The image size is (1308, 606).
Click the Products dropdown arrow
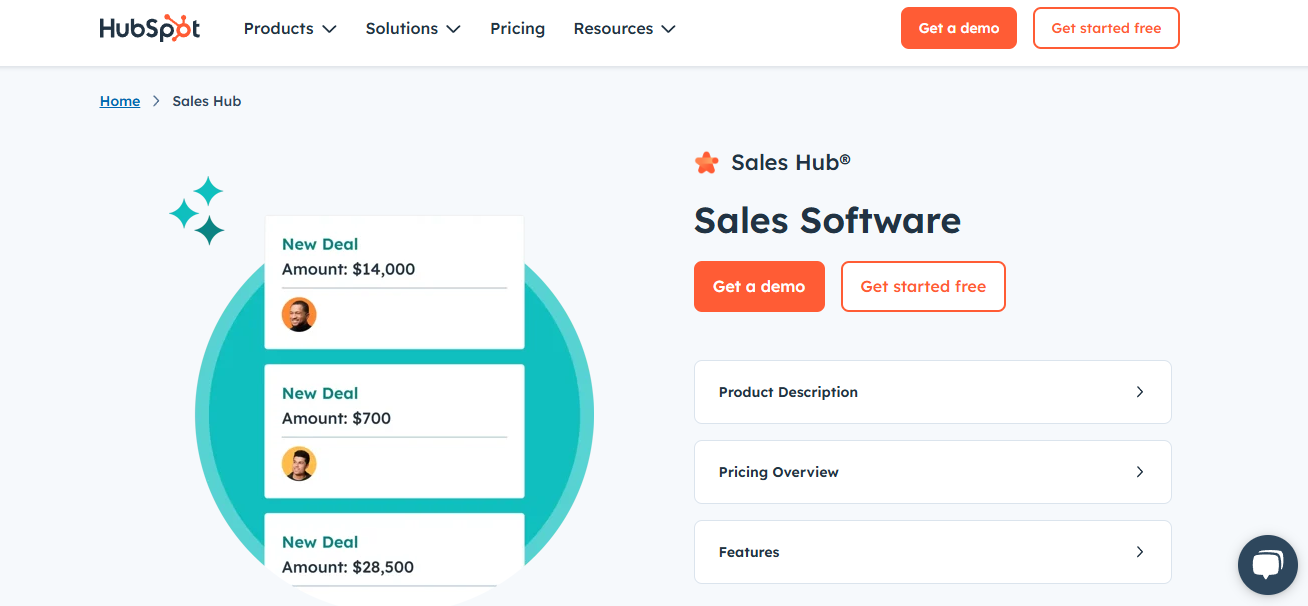[329, 29]
